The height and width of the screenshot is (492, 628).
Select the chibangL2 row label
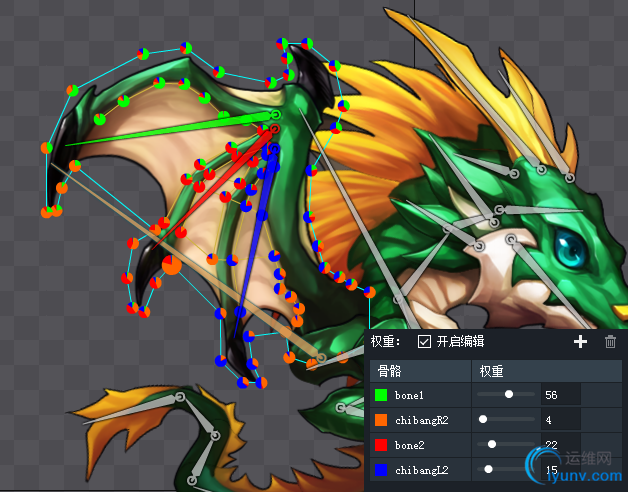click(422, 470)
